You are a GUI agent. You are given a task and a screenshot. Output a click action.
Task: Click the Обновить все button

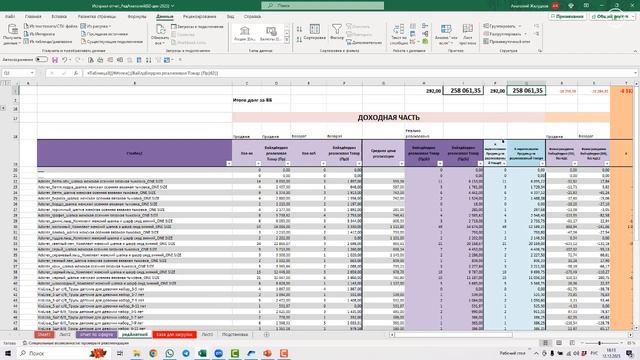(x=160, y=34)
